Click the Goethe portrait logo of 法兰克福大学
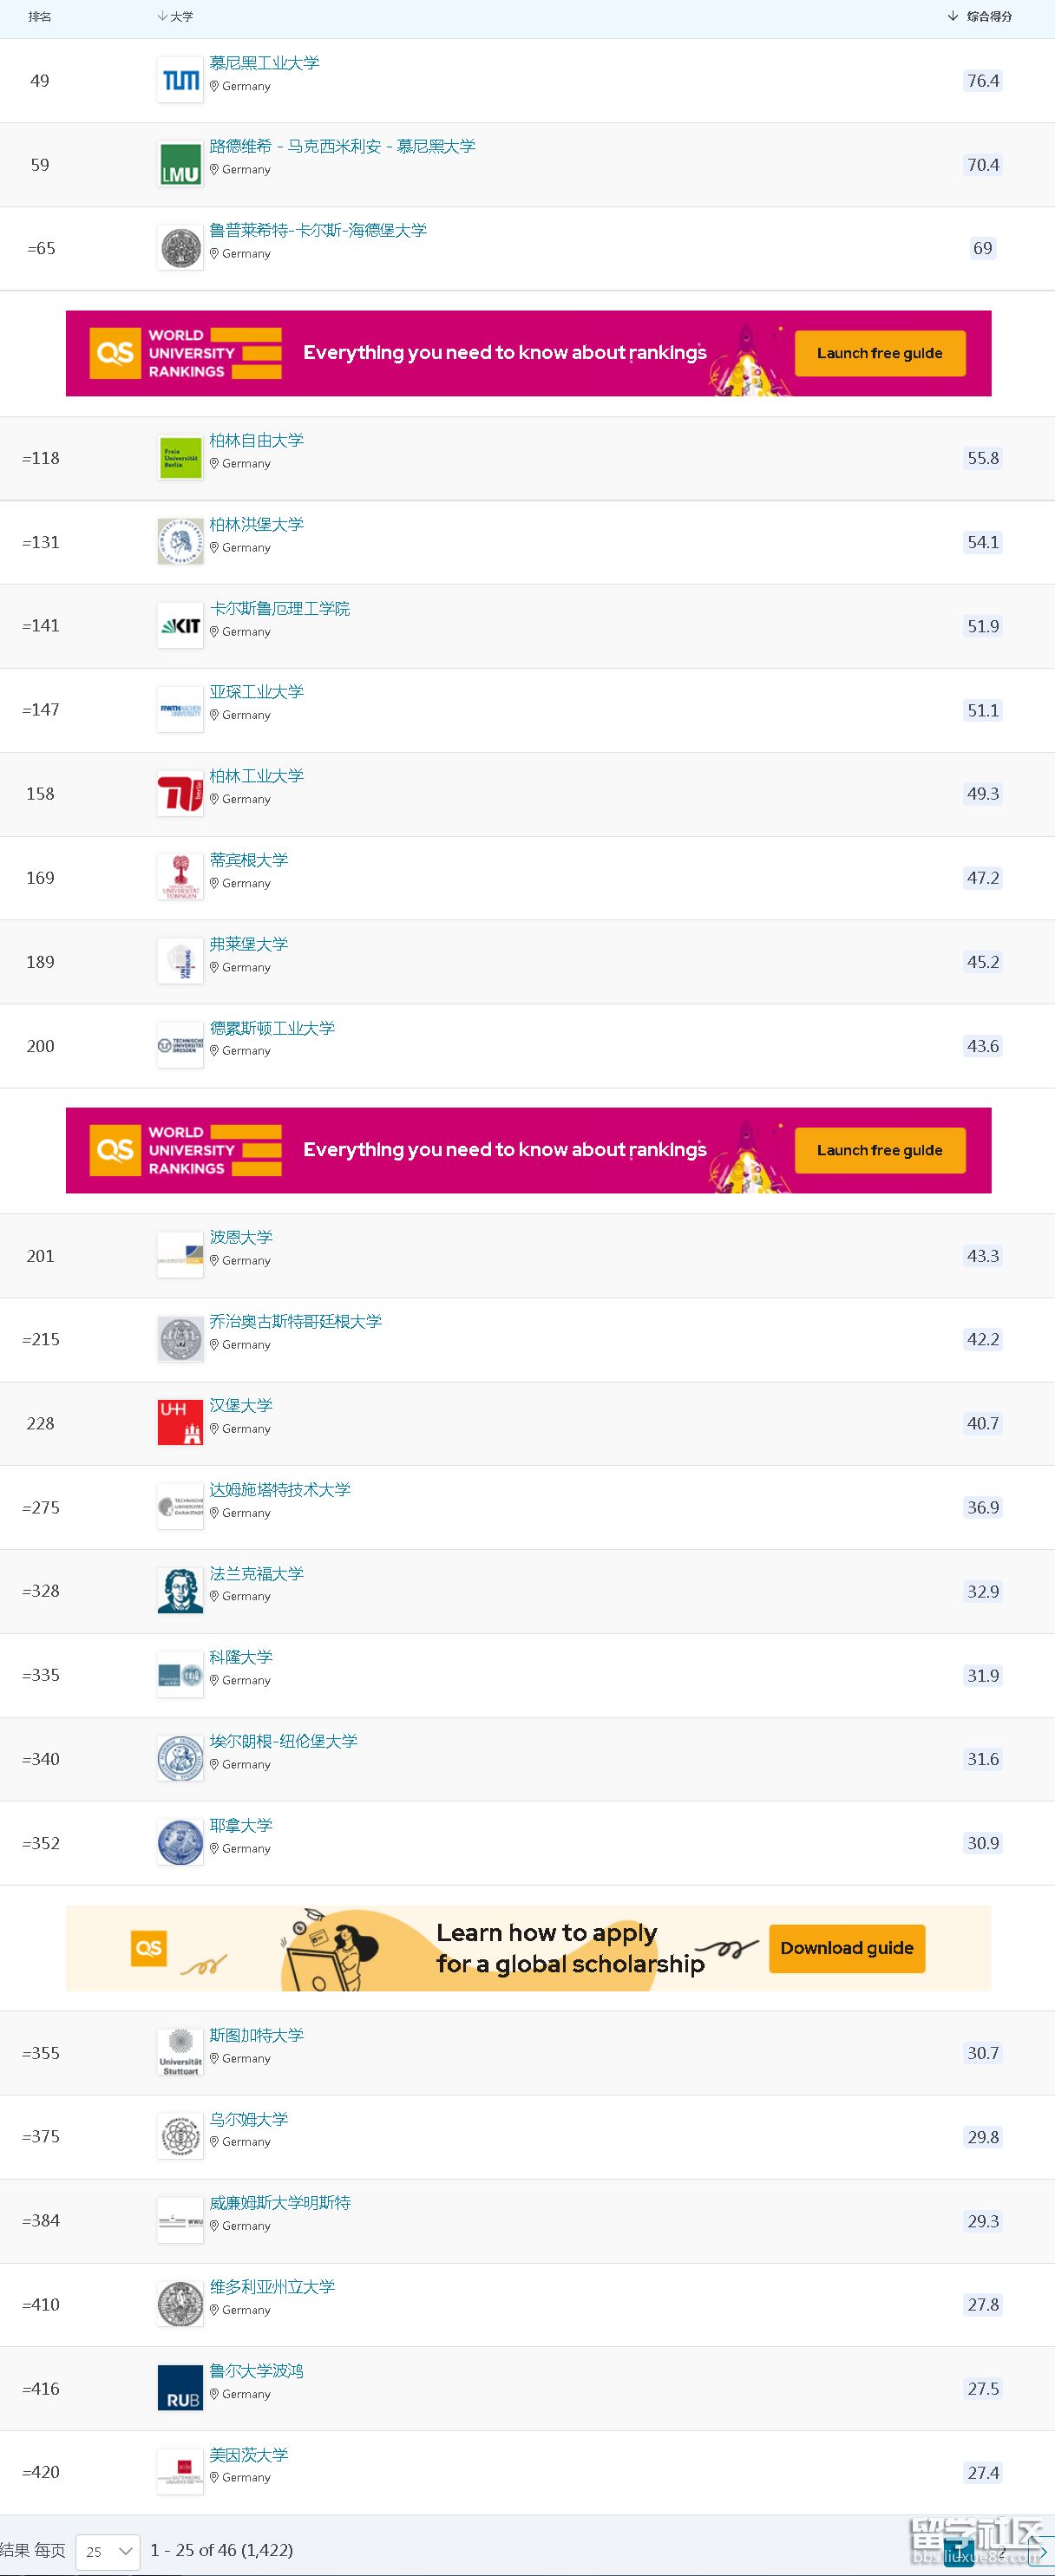The height and width of the screenshot is (2576, 1055). click(x=180, y=1591)
